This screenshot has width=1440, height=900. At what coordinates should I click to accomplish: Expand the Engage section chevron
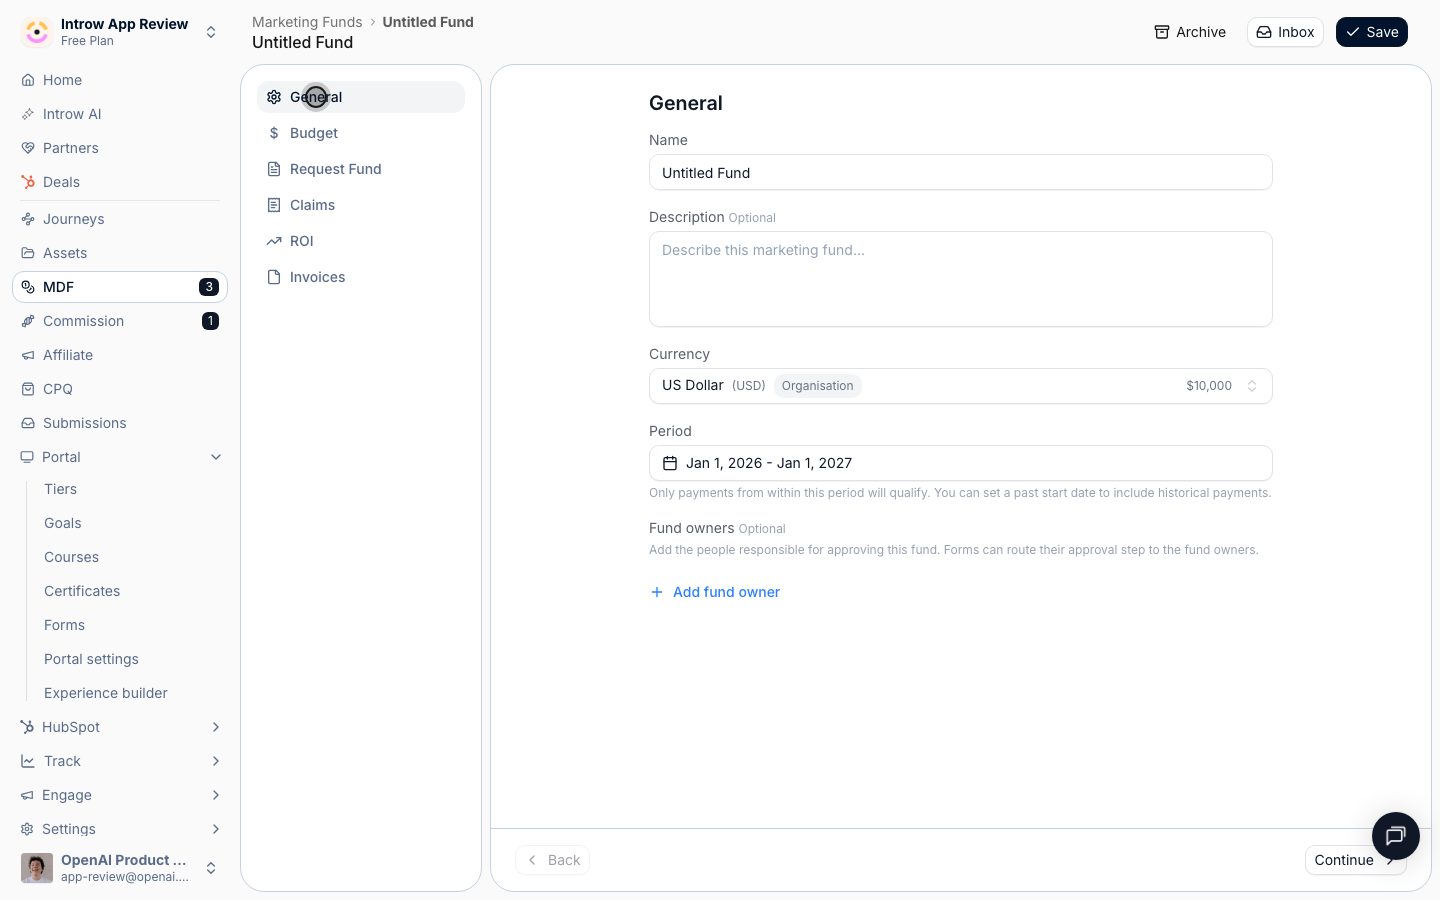(216, 795)
